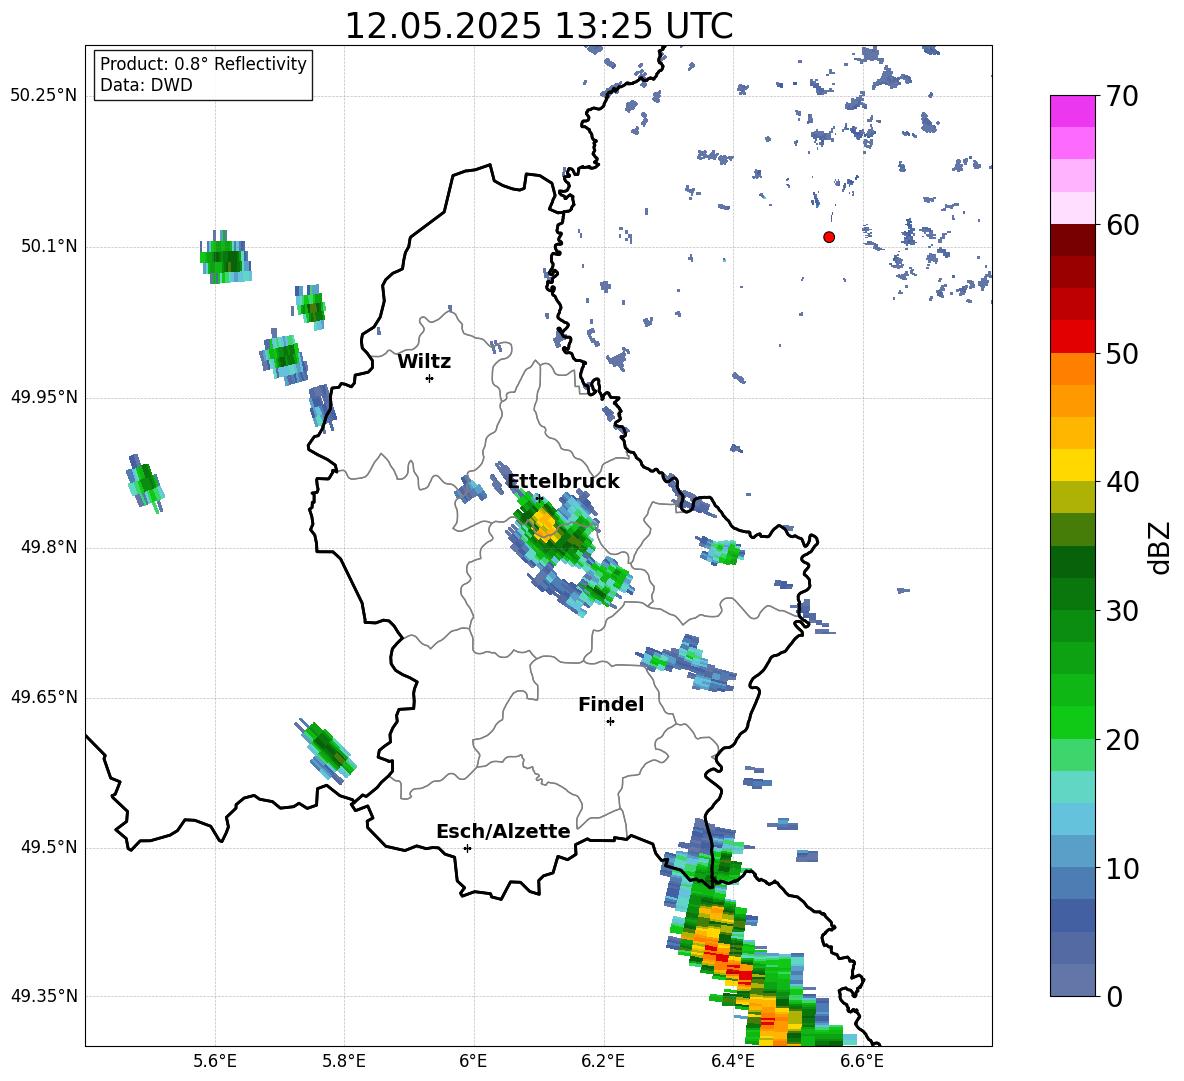Click the "6.6°E" longitude label

[x=862, y=1061]
